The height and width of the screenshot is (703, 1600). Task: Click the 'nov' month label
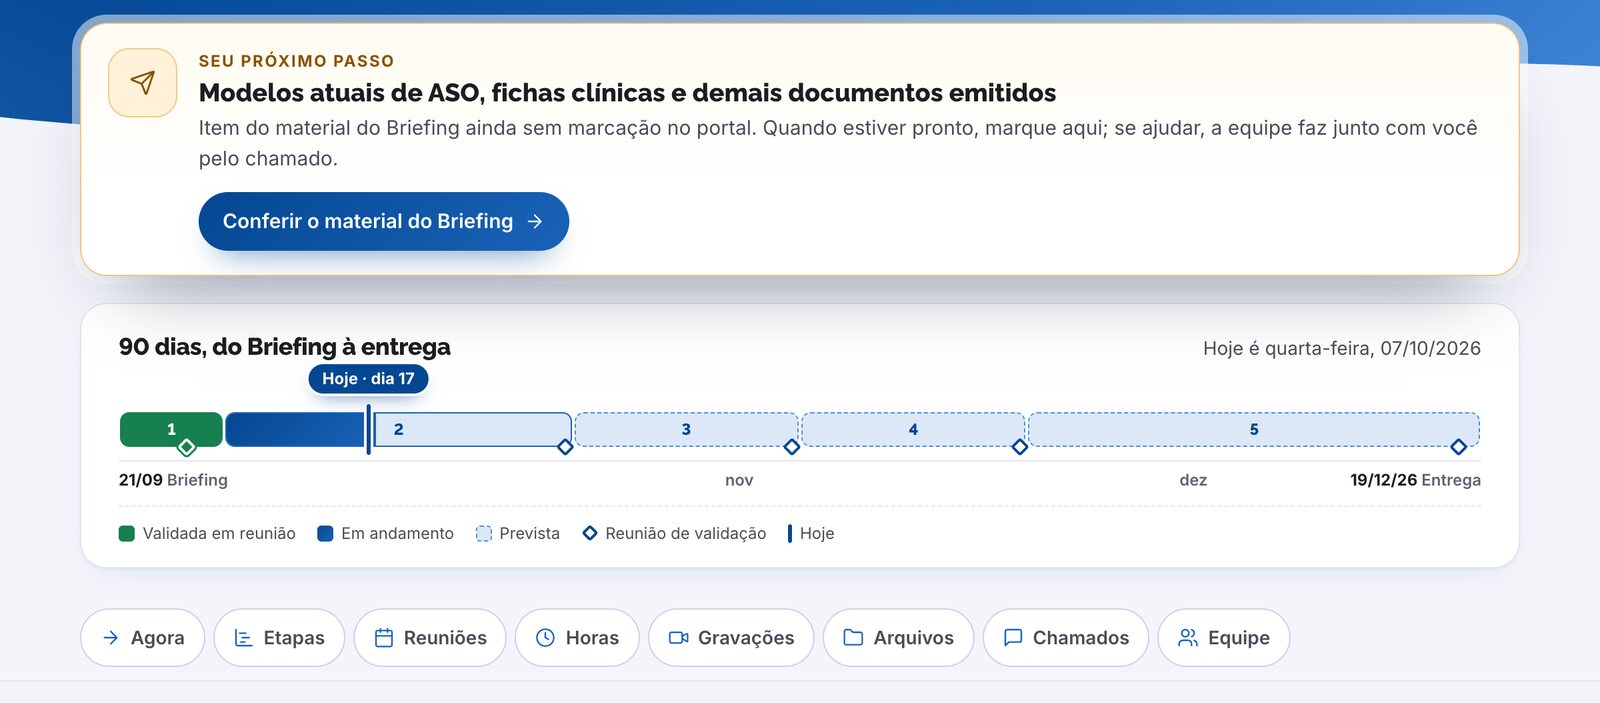click(x=739, y=480)
